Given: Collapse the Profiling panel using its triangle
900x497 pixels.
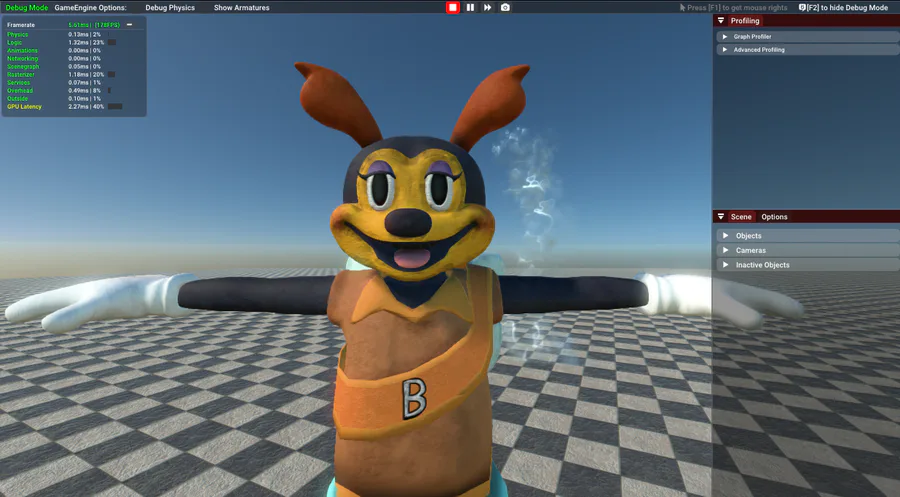Looking at the screenshot, I should pos(721,21).
